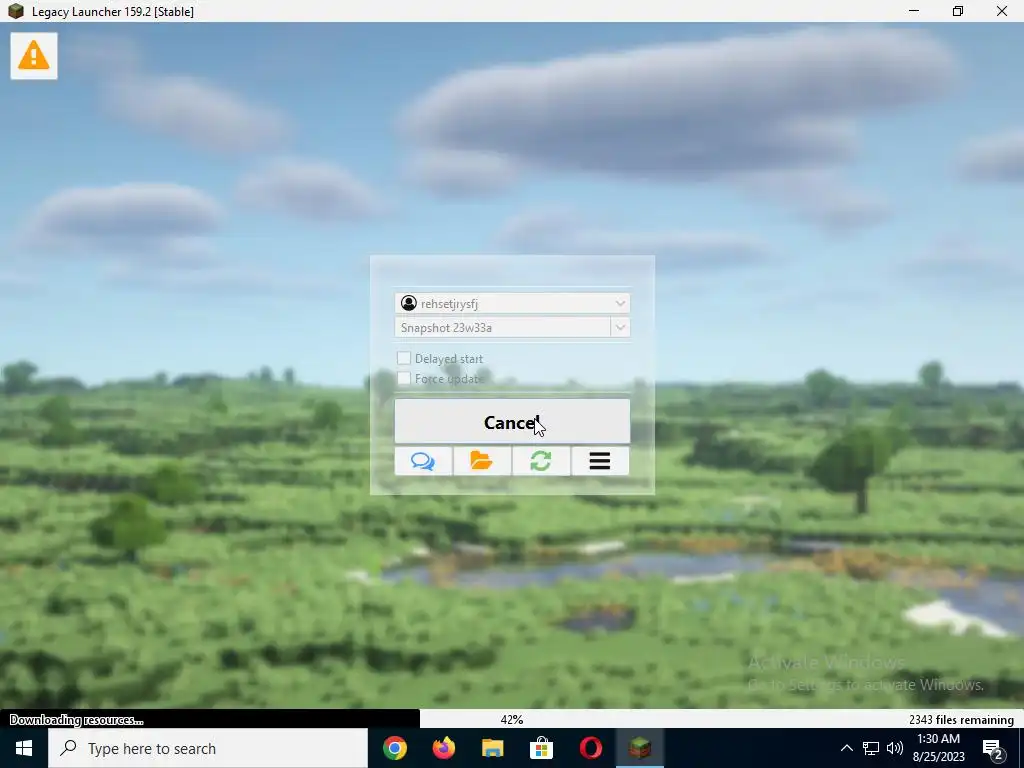Screen dimensions: 1024x768
Task: Open File Explorer from the taskbar
Action: point(493,748)
